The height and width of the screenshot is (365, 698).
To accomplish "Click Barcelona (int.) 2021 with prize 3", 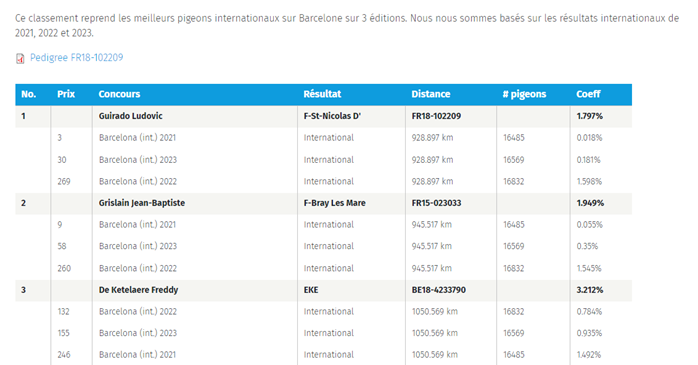I will 137,138.
